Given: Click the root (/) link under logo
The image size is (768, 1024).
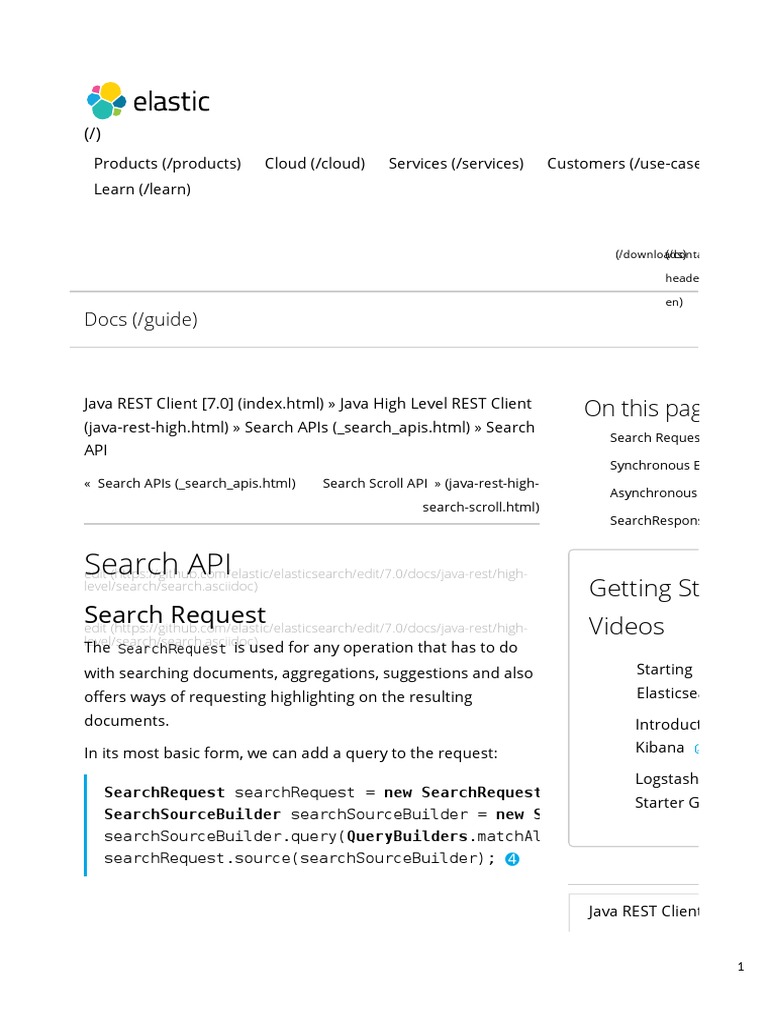Looking at the screenshot, I should 93,133.
